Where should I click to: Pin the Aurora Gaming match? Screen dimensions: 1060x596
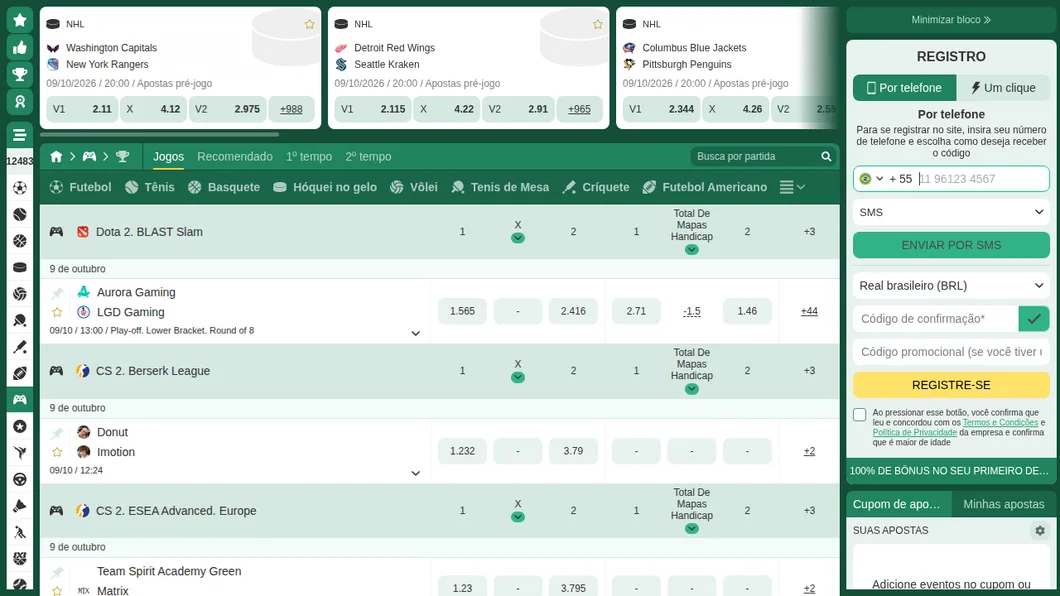[x=57, y=293]
